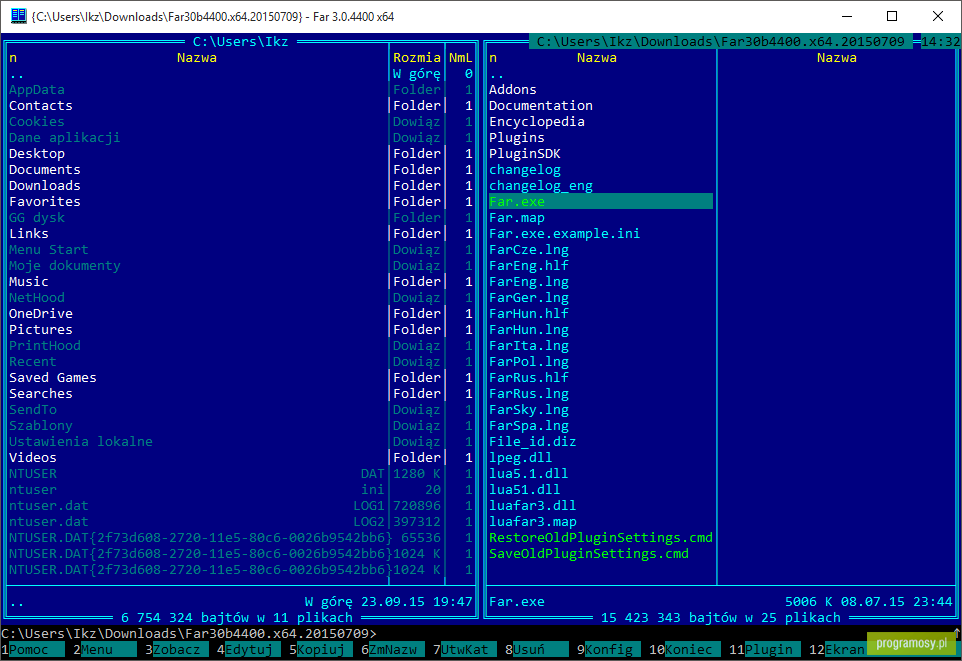Viewport: 962px width, 661px height.
Task: Click the right panel's Far30b4400 path title
Action: tap(720, 42)
